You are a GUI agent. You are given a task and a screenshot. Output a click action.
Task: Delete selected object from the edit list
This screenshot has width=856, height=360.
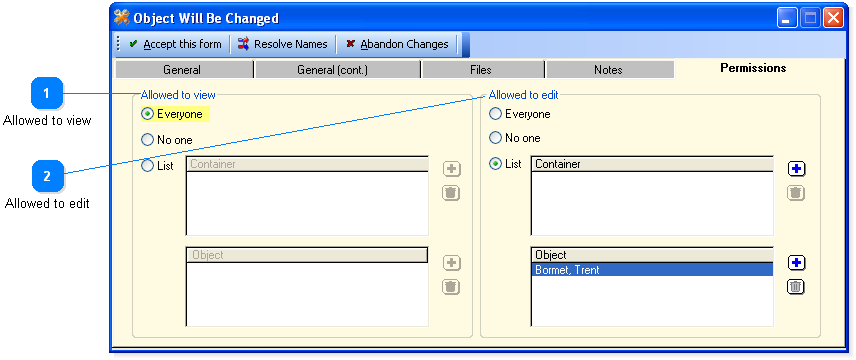pyautogui.click(x=796, y=286)
